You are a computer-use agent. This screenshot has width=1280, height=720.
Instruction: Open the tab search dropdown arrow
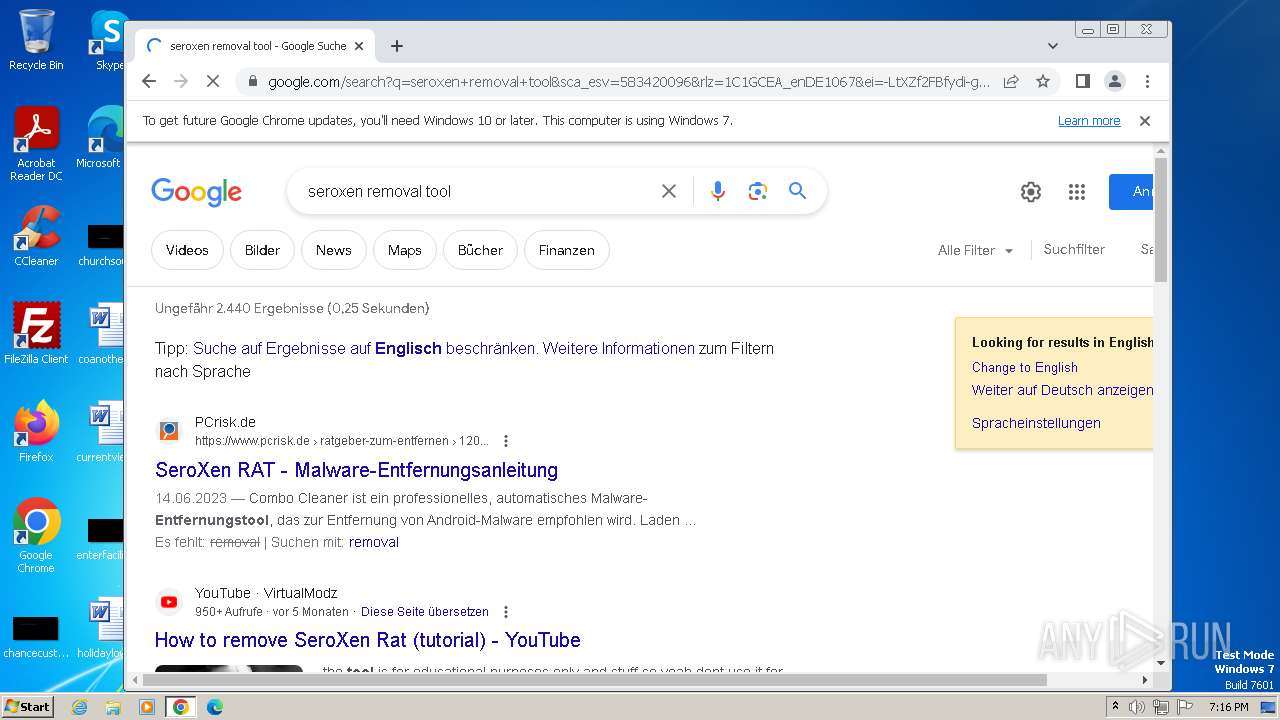[1052, 46]
